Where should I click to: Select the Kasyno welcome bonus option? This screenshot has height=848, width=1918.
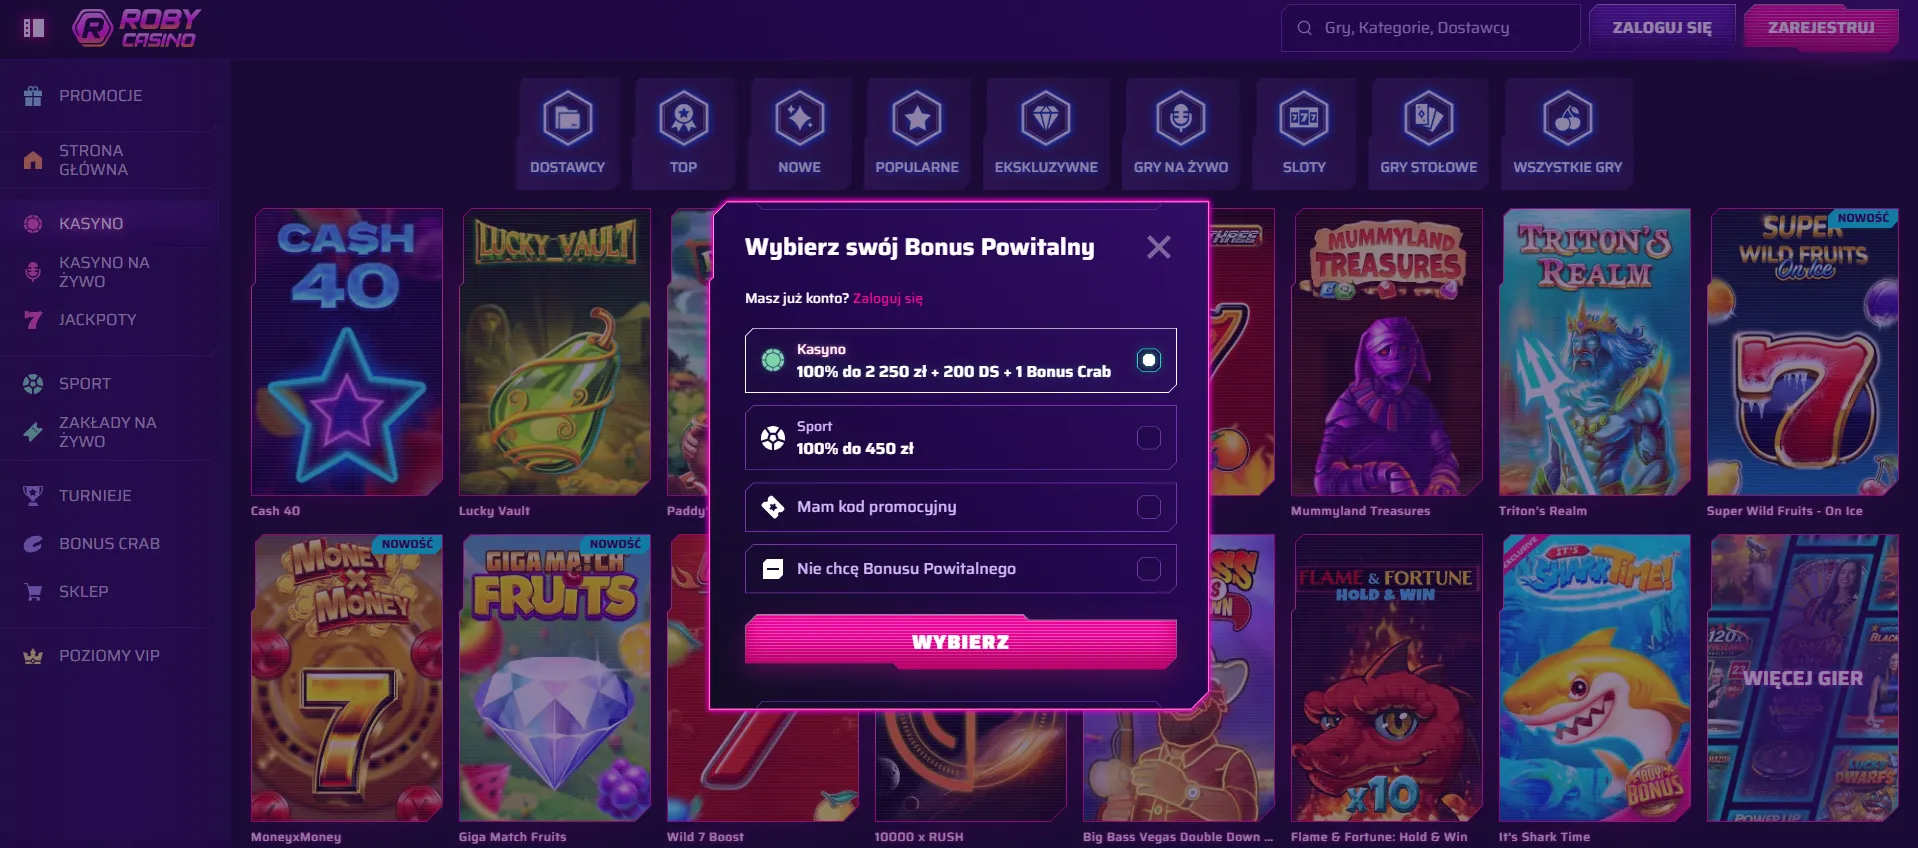click(960, 360)
